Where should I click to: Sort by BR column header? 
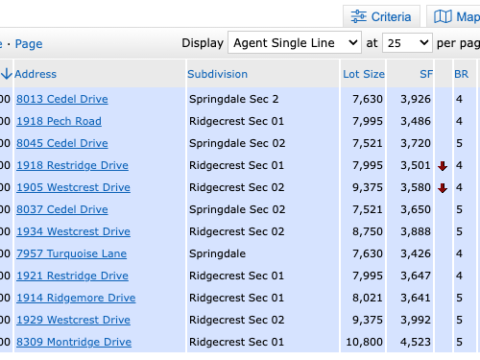[x=461, y=74]
